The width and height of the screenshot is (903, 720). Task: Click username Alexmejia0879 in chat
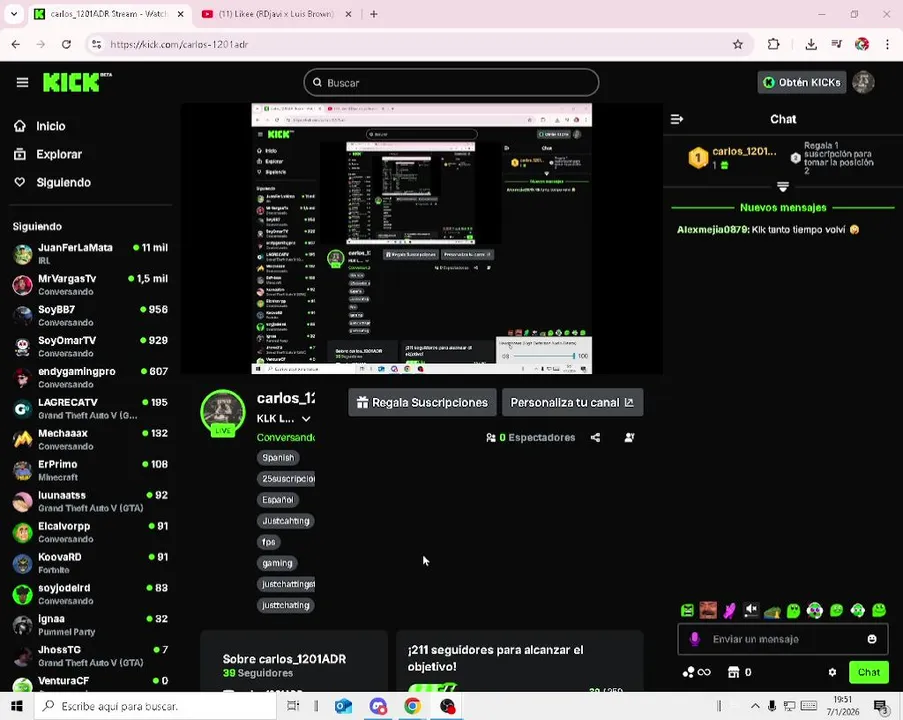pos(713,230)
